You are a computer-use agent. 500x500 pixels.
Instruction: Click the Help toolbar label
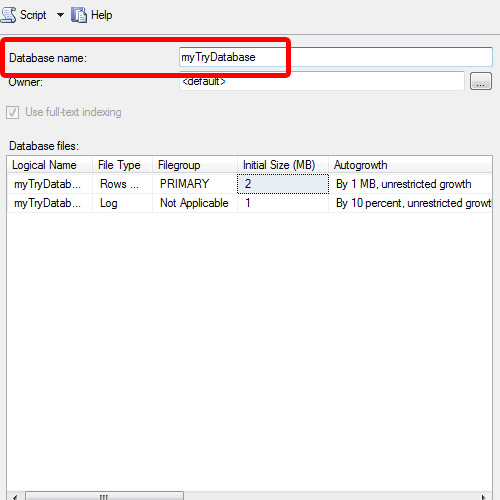[102, 15]
